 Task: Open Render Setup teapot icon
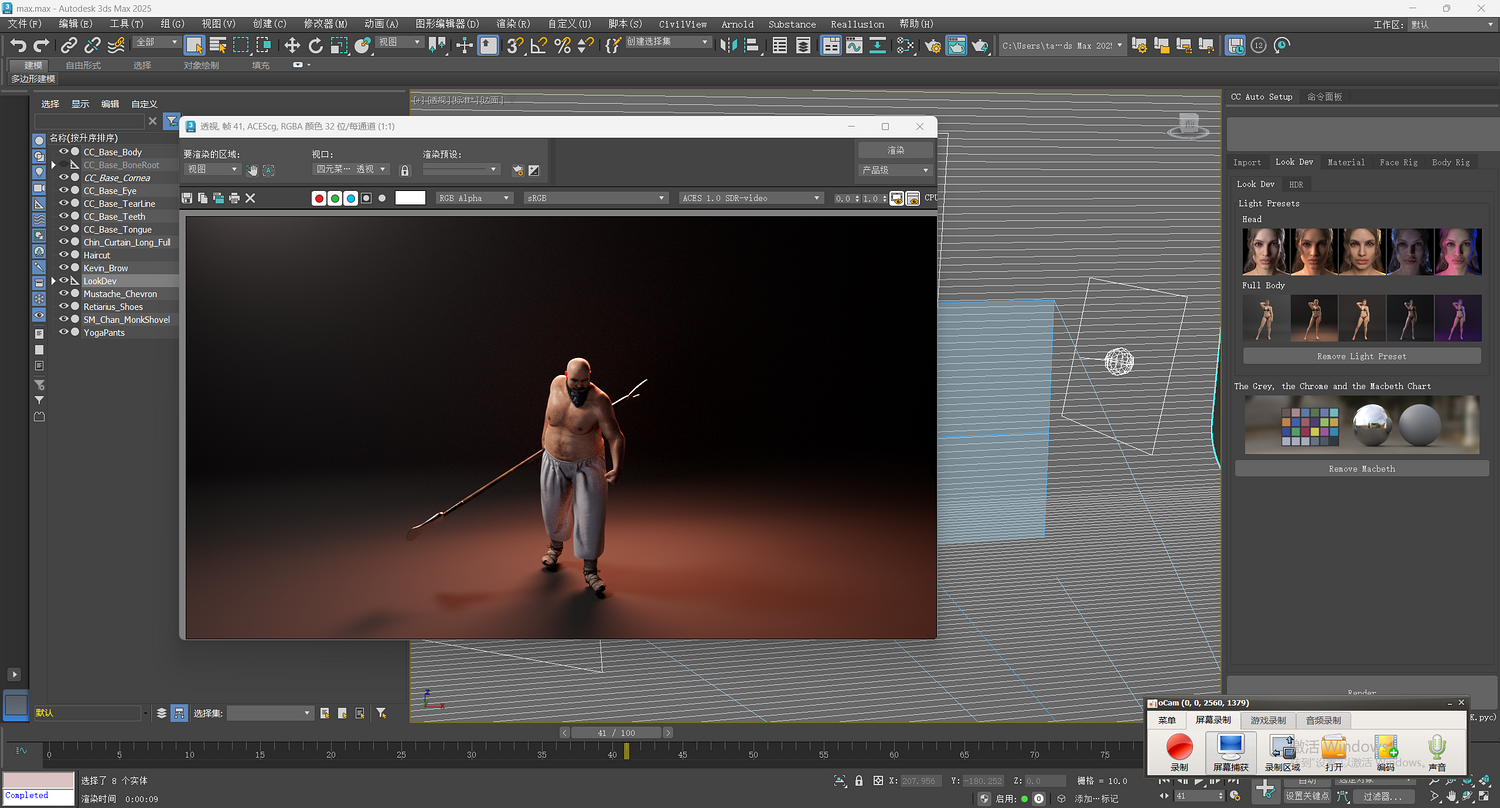pyautogui.click(x=933, y=45)
